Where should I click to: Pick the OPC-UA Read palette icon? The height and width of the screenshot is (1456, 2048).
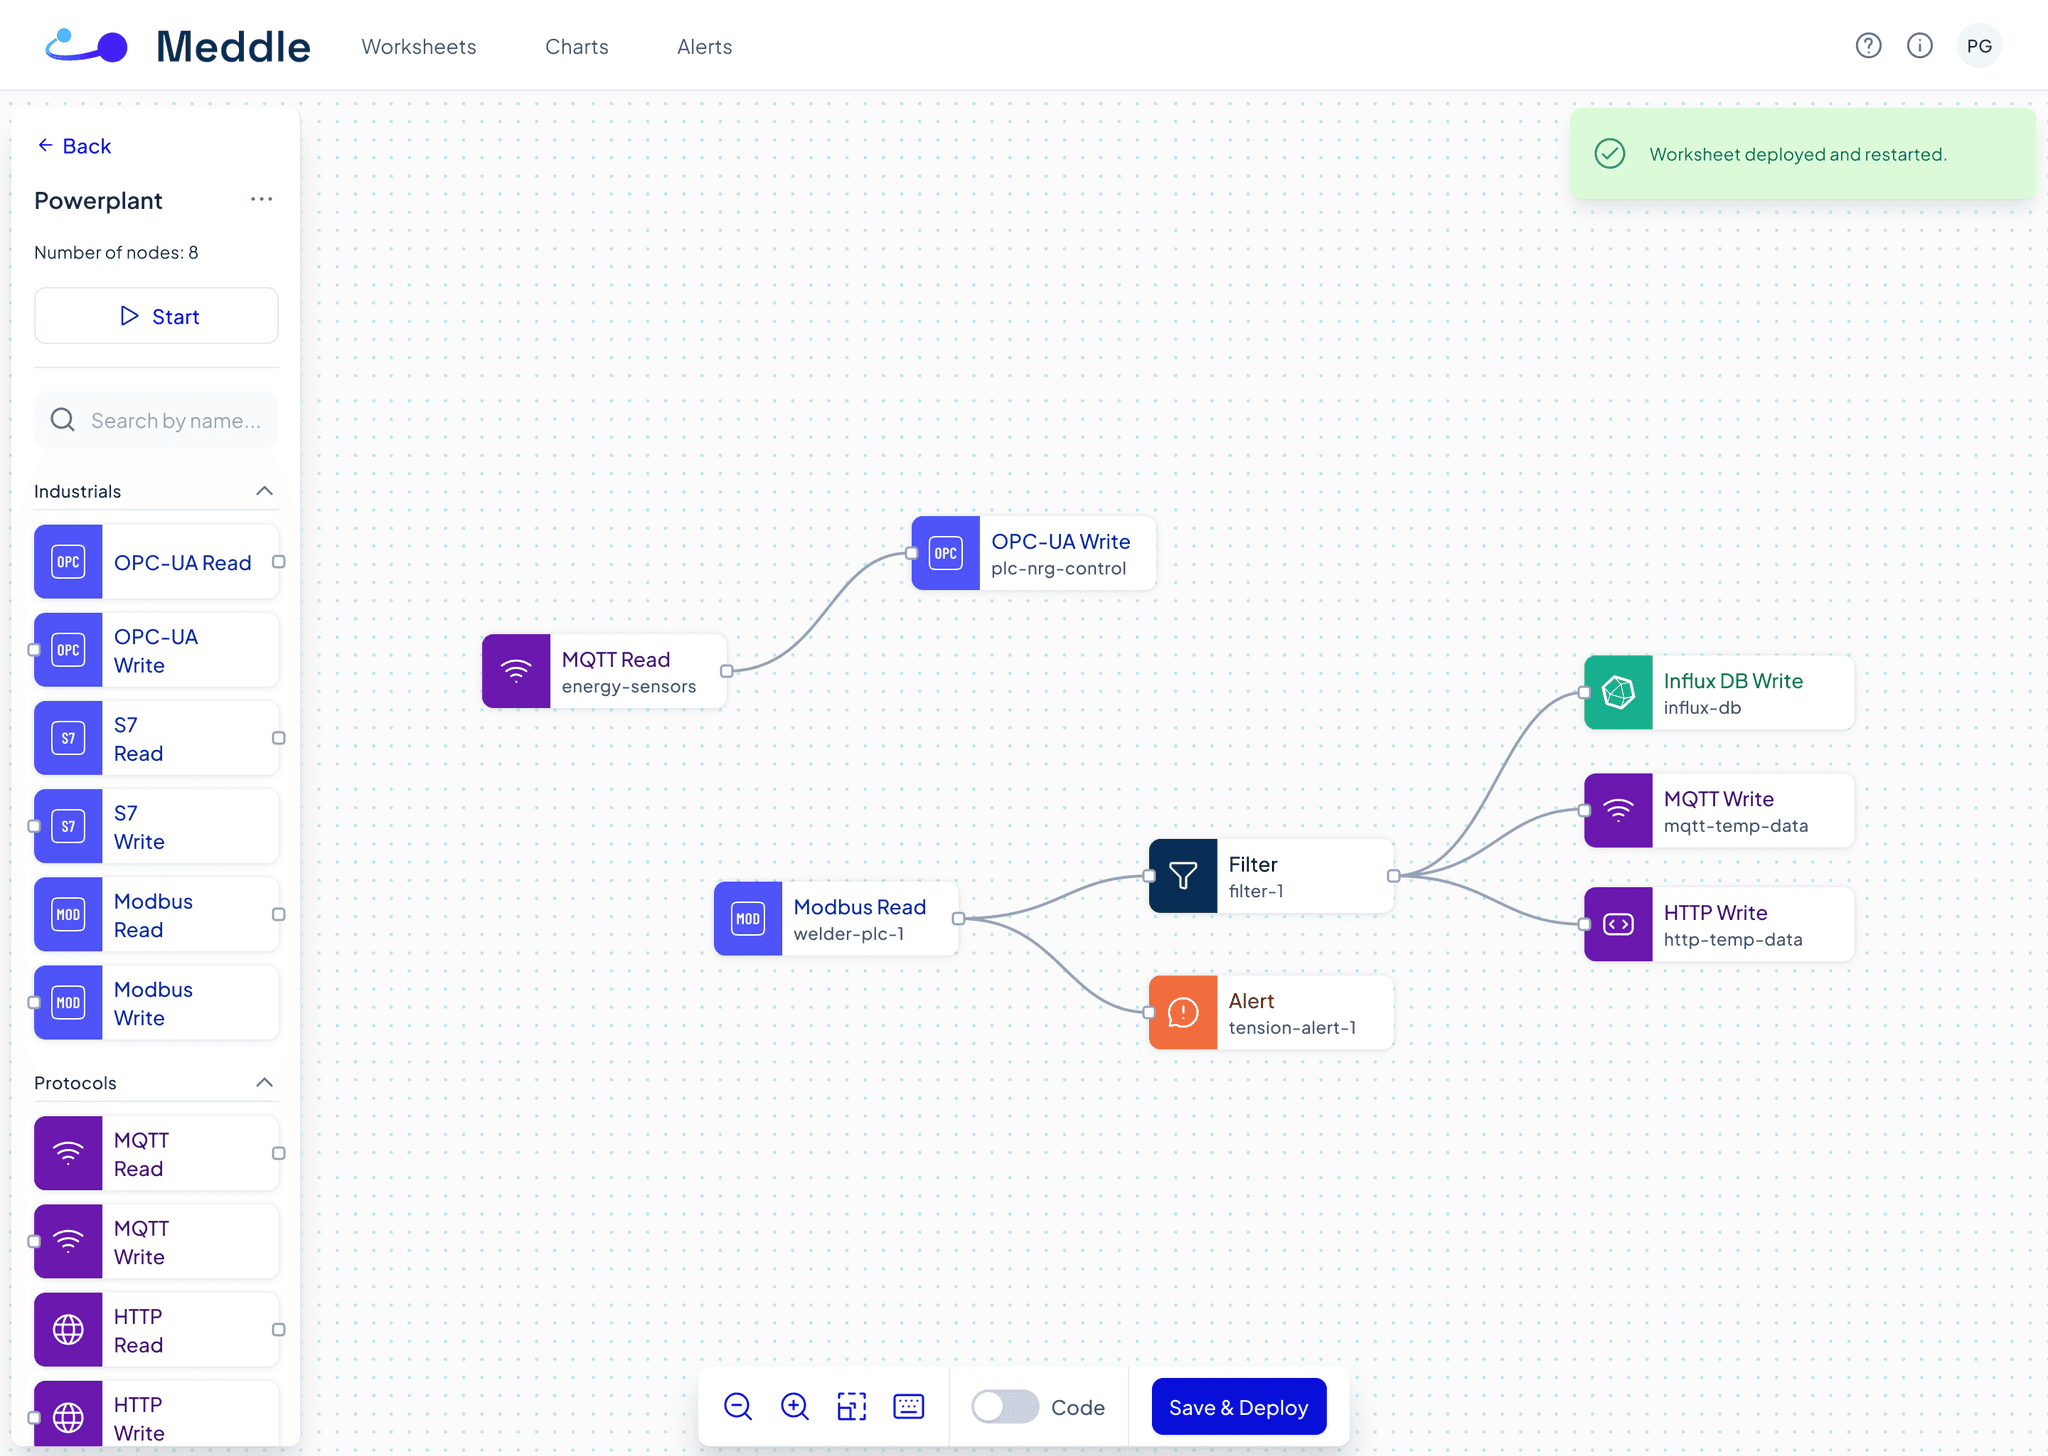[x=68, y=562]
